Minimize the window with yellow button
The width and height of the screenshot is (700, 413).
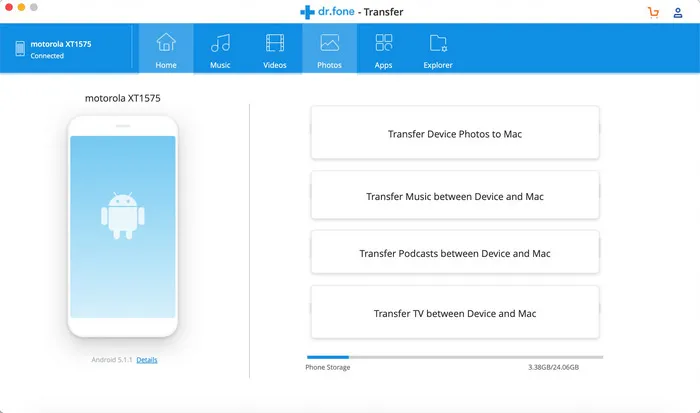[21, 7]
